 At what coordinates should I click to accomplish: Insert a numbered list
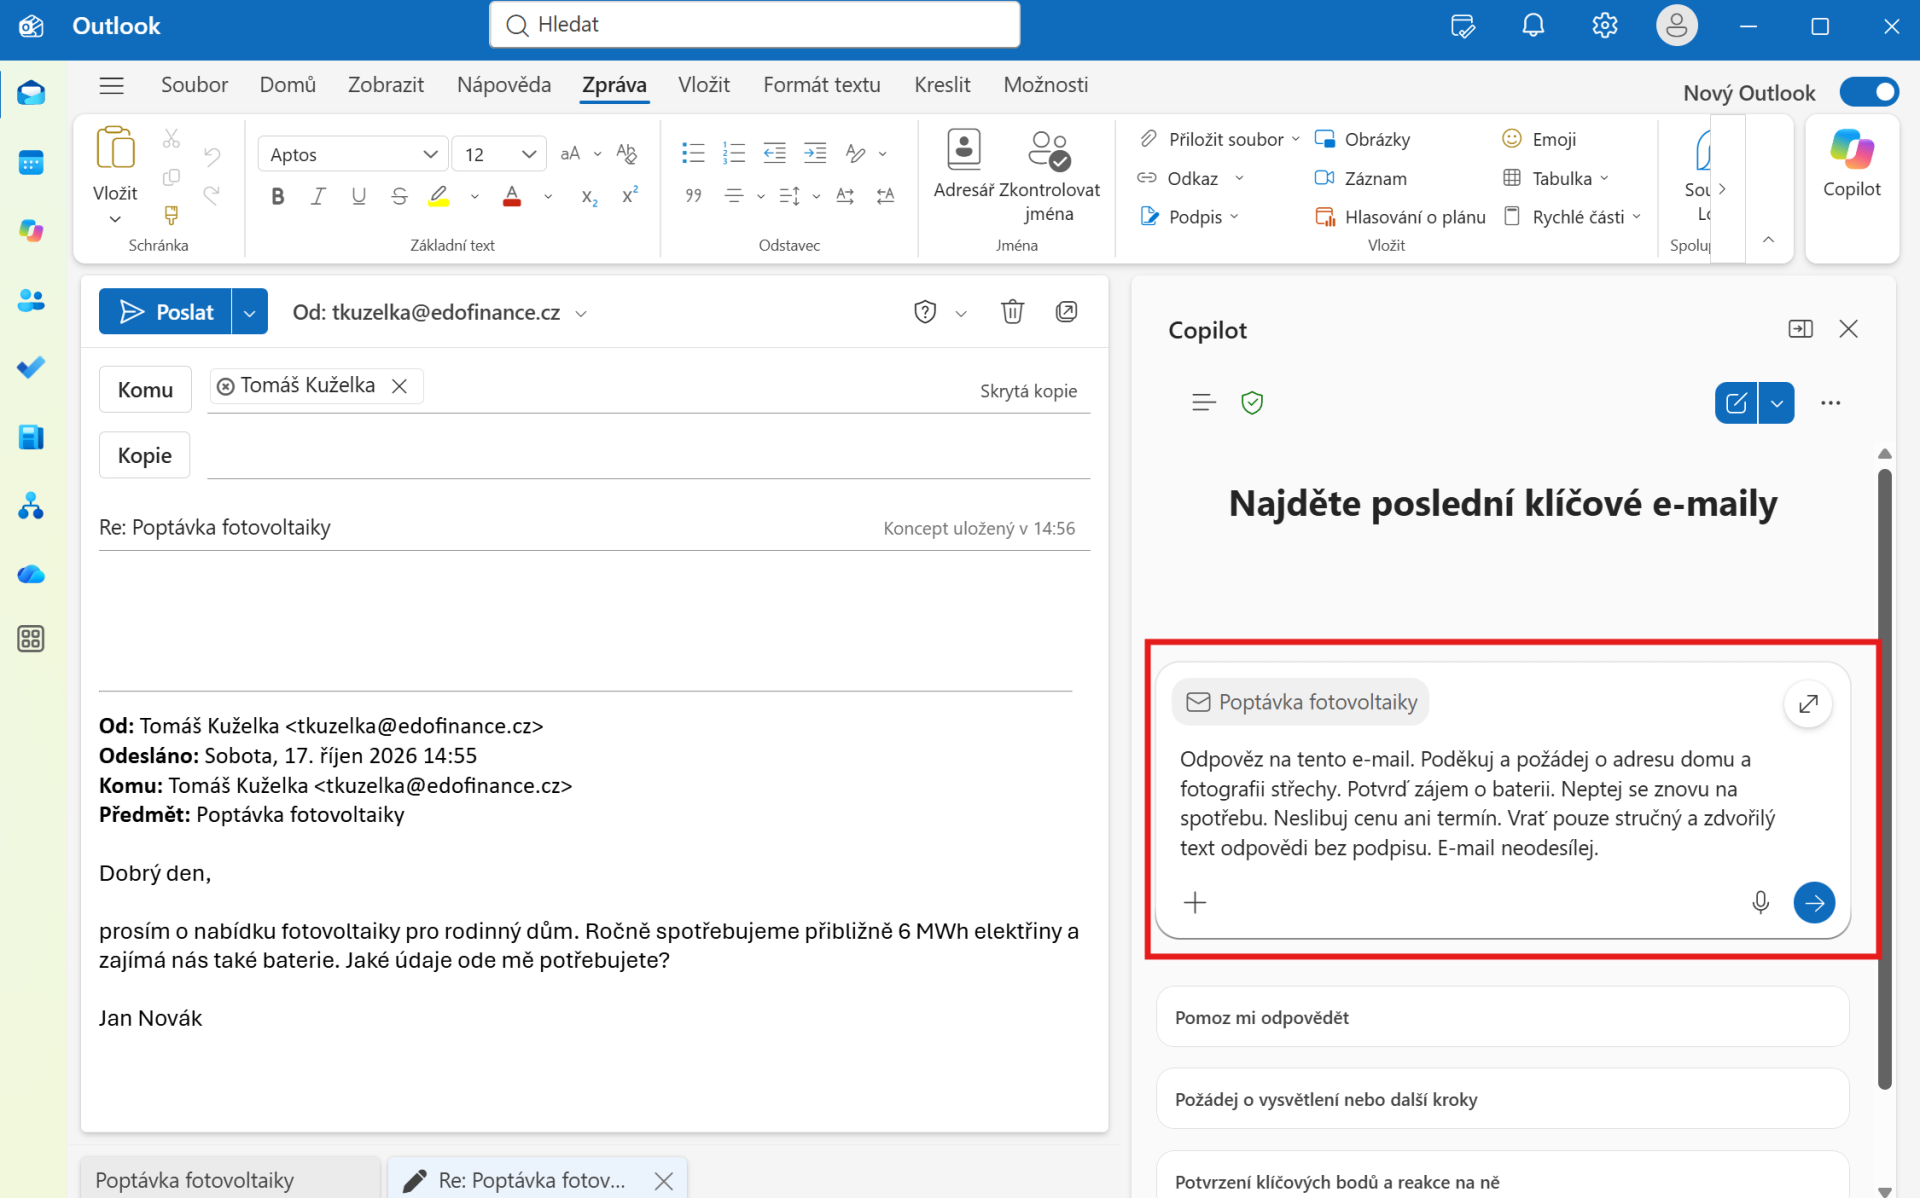pyautogui.click(x=734, y=153)
